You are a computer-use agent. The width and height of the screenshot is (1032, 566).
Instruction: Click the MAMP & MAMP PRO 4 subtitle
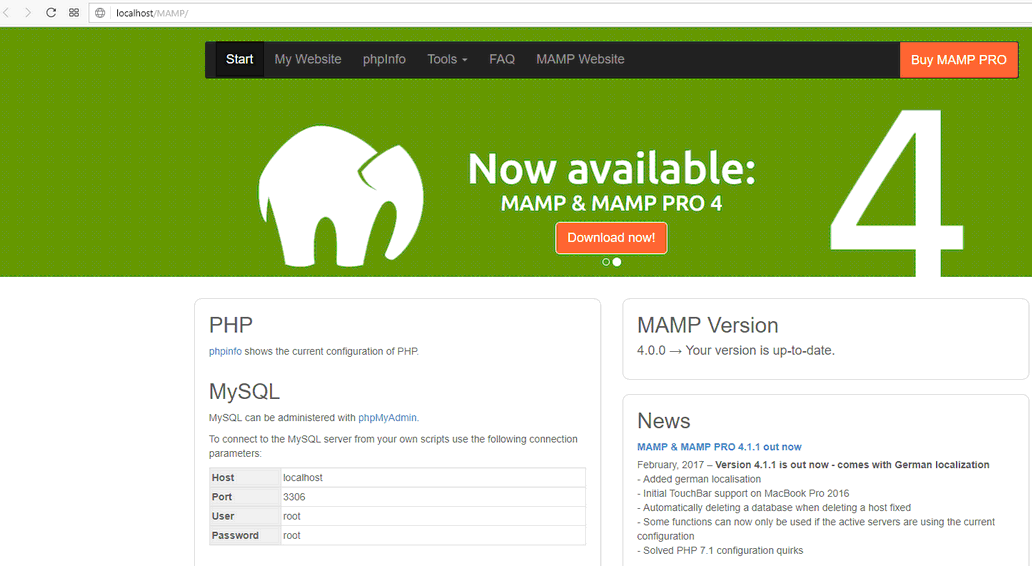point(611,203)
